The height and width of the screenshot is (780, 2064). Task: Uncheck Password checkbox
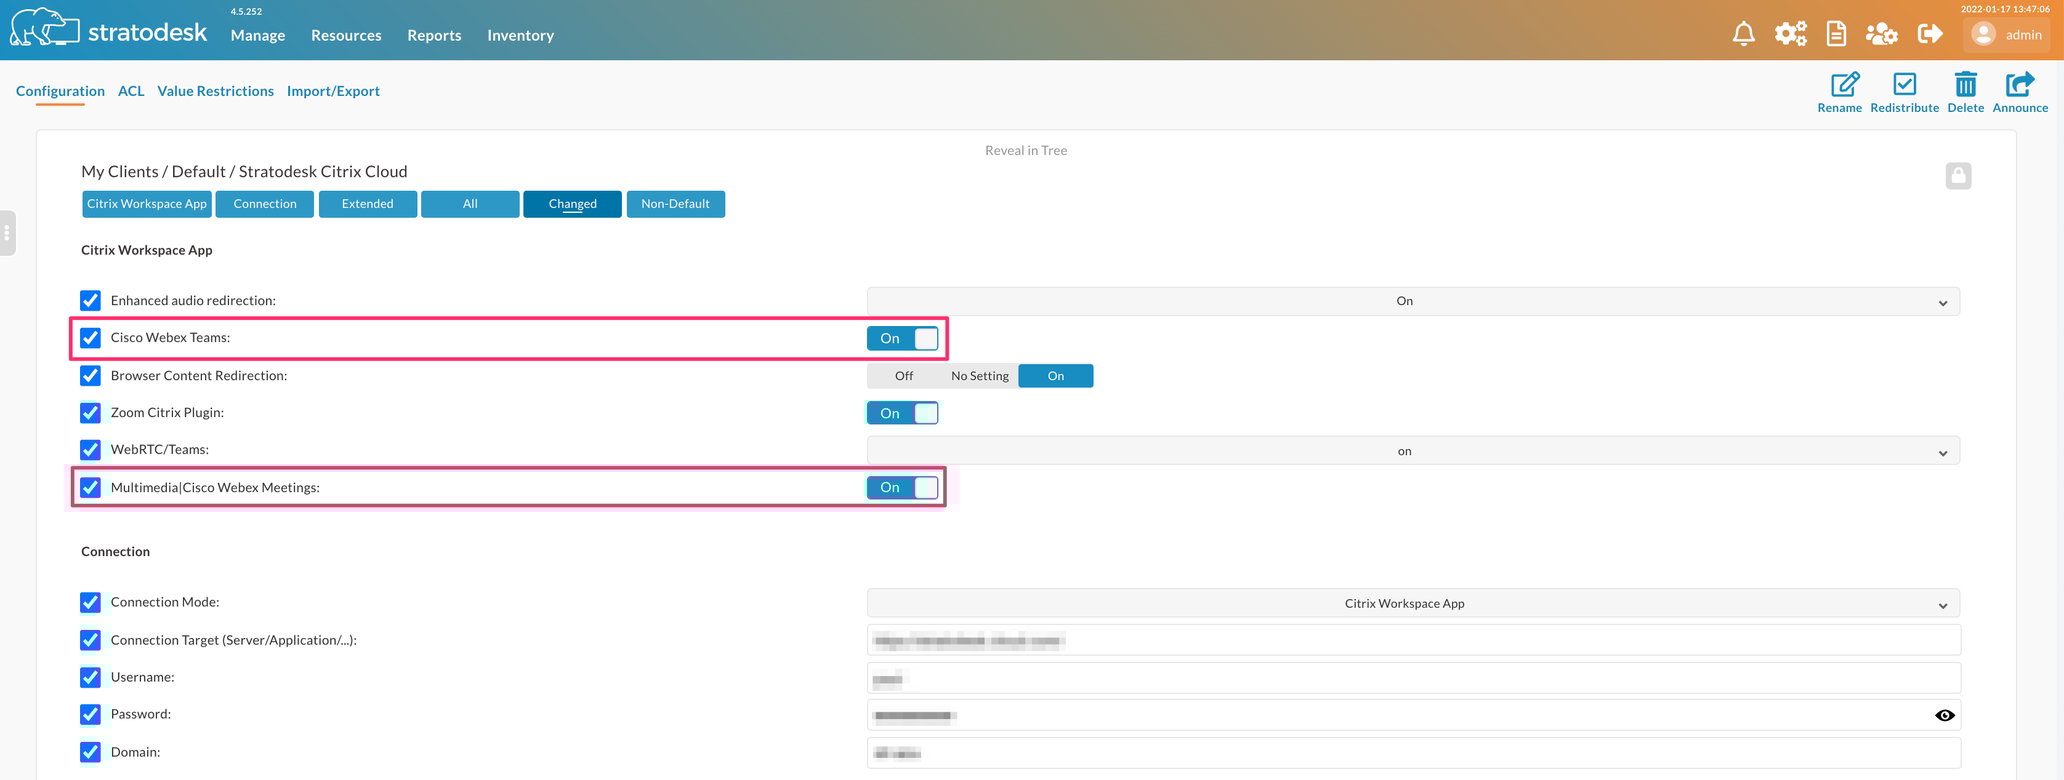point(90,714)
